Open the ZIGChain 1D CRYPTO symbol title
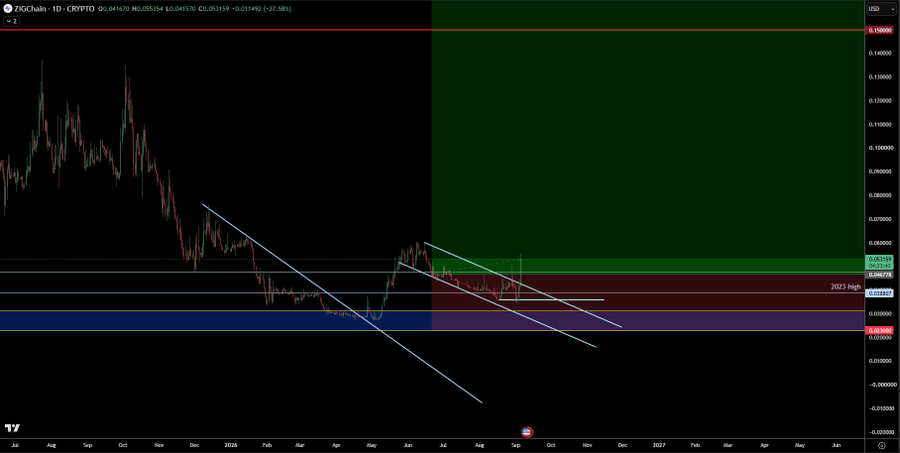This screenshot has width=900, height=453. pos(54,9)
